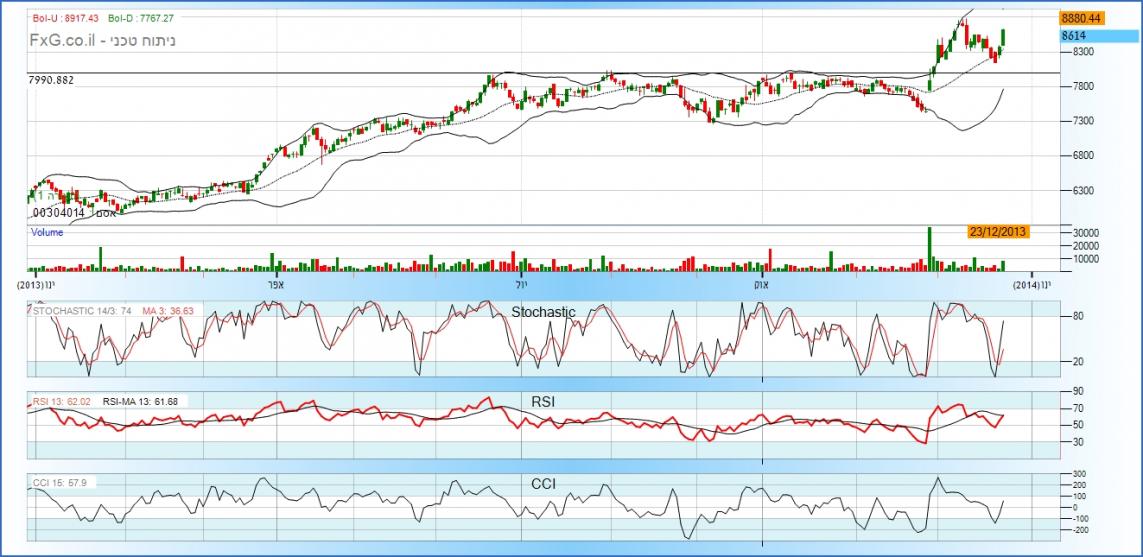Click the Stochastic panel title
This screenshot has height=557, width=1143.
[543, 312]
